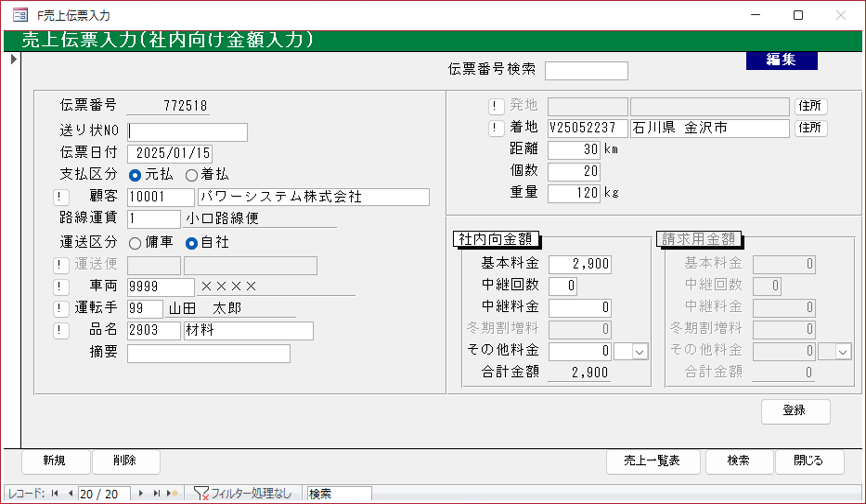
Task: Click the 検索 button at bottom right
Action: coord(739,461)
